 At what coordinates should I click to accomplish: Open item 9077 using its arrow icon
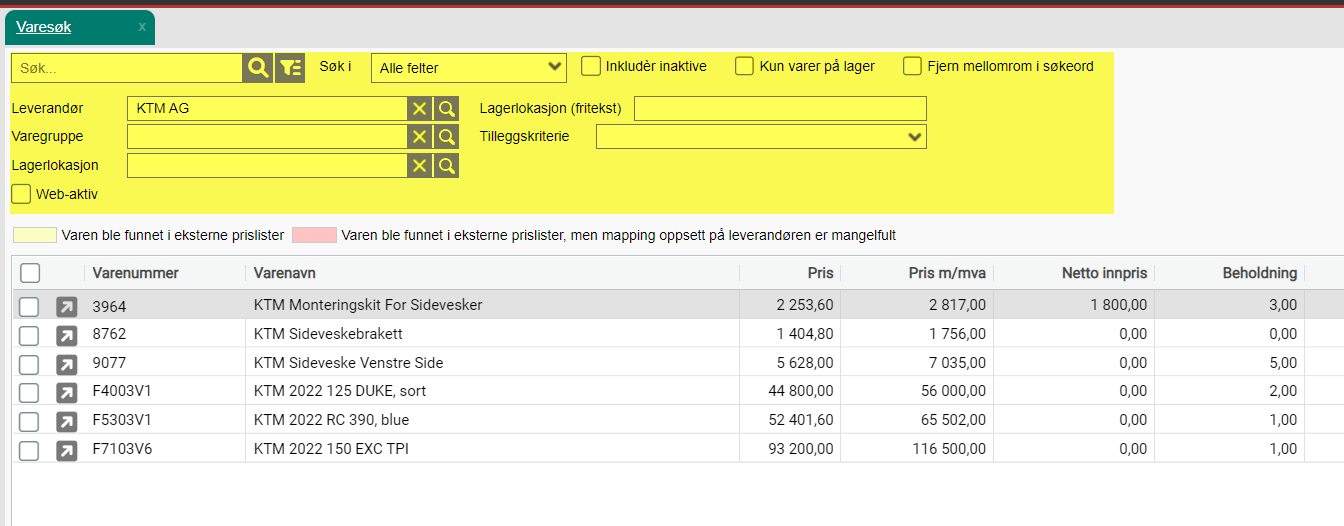(x=66, y=363)
